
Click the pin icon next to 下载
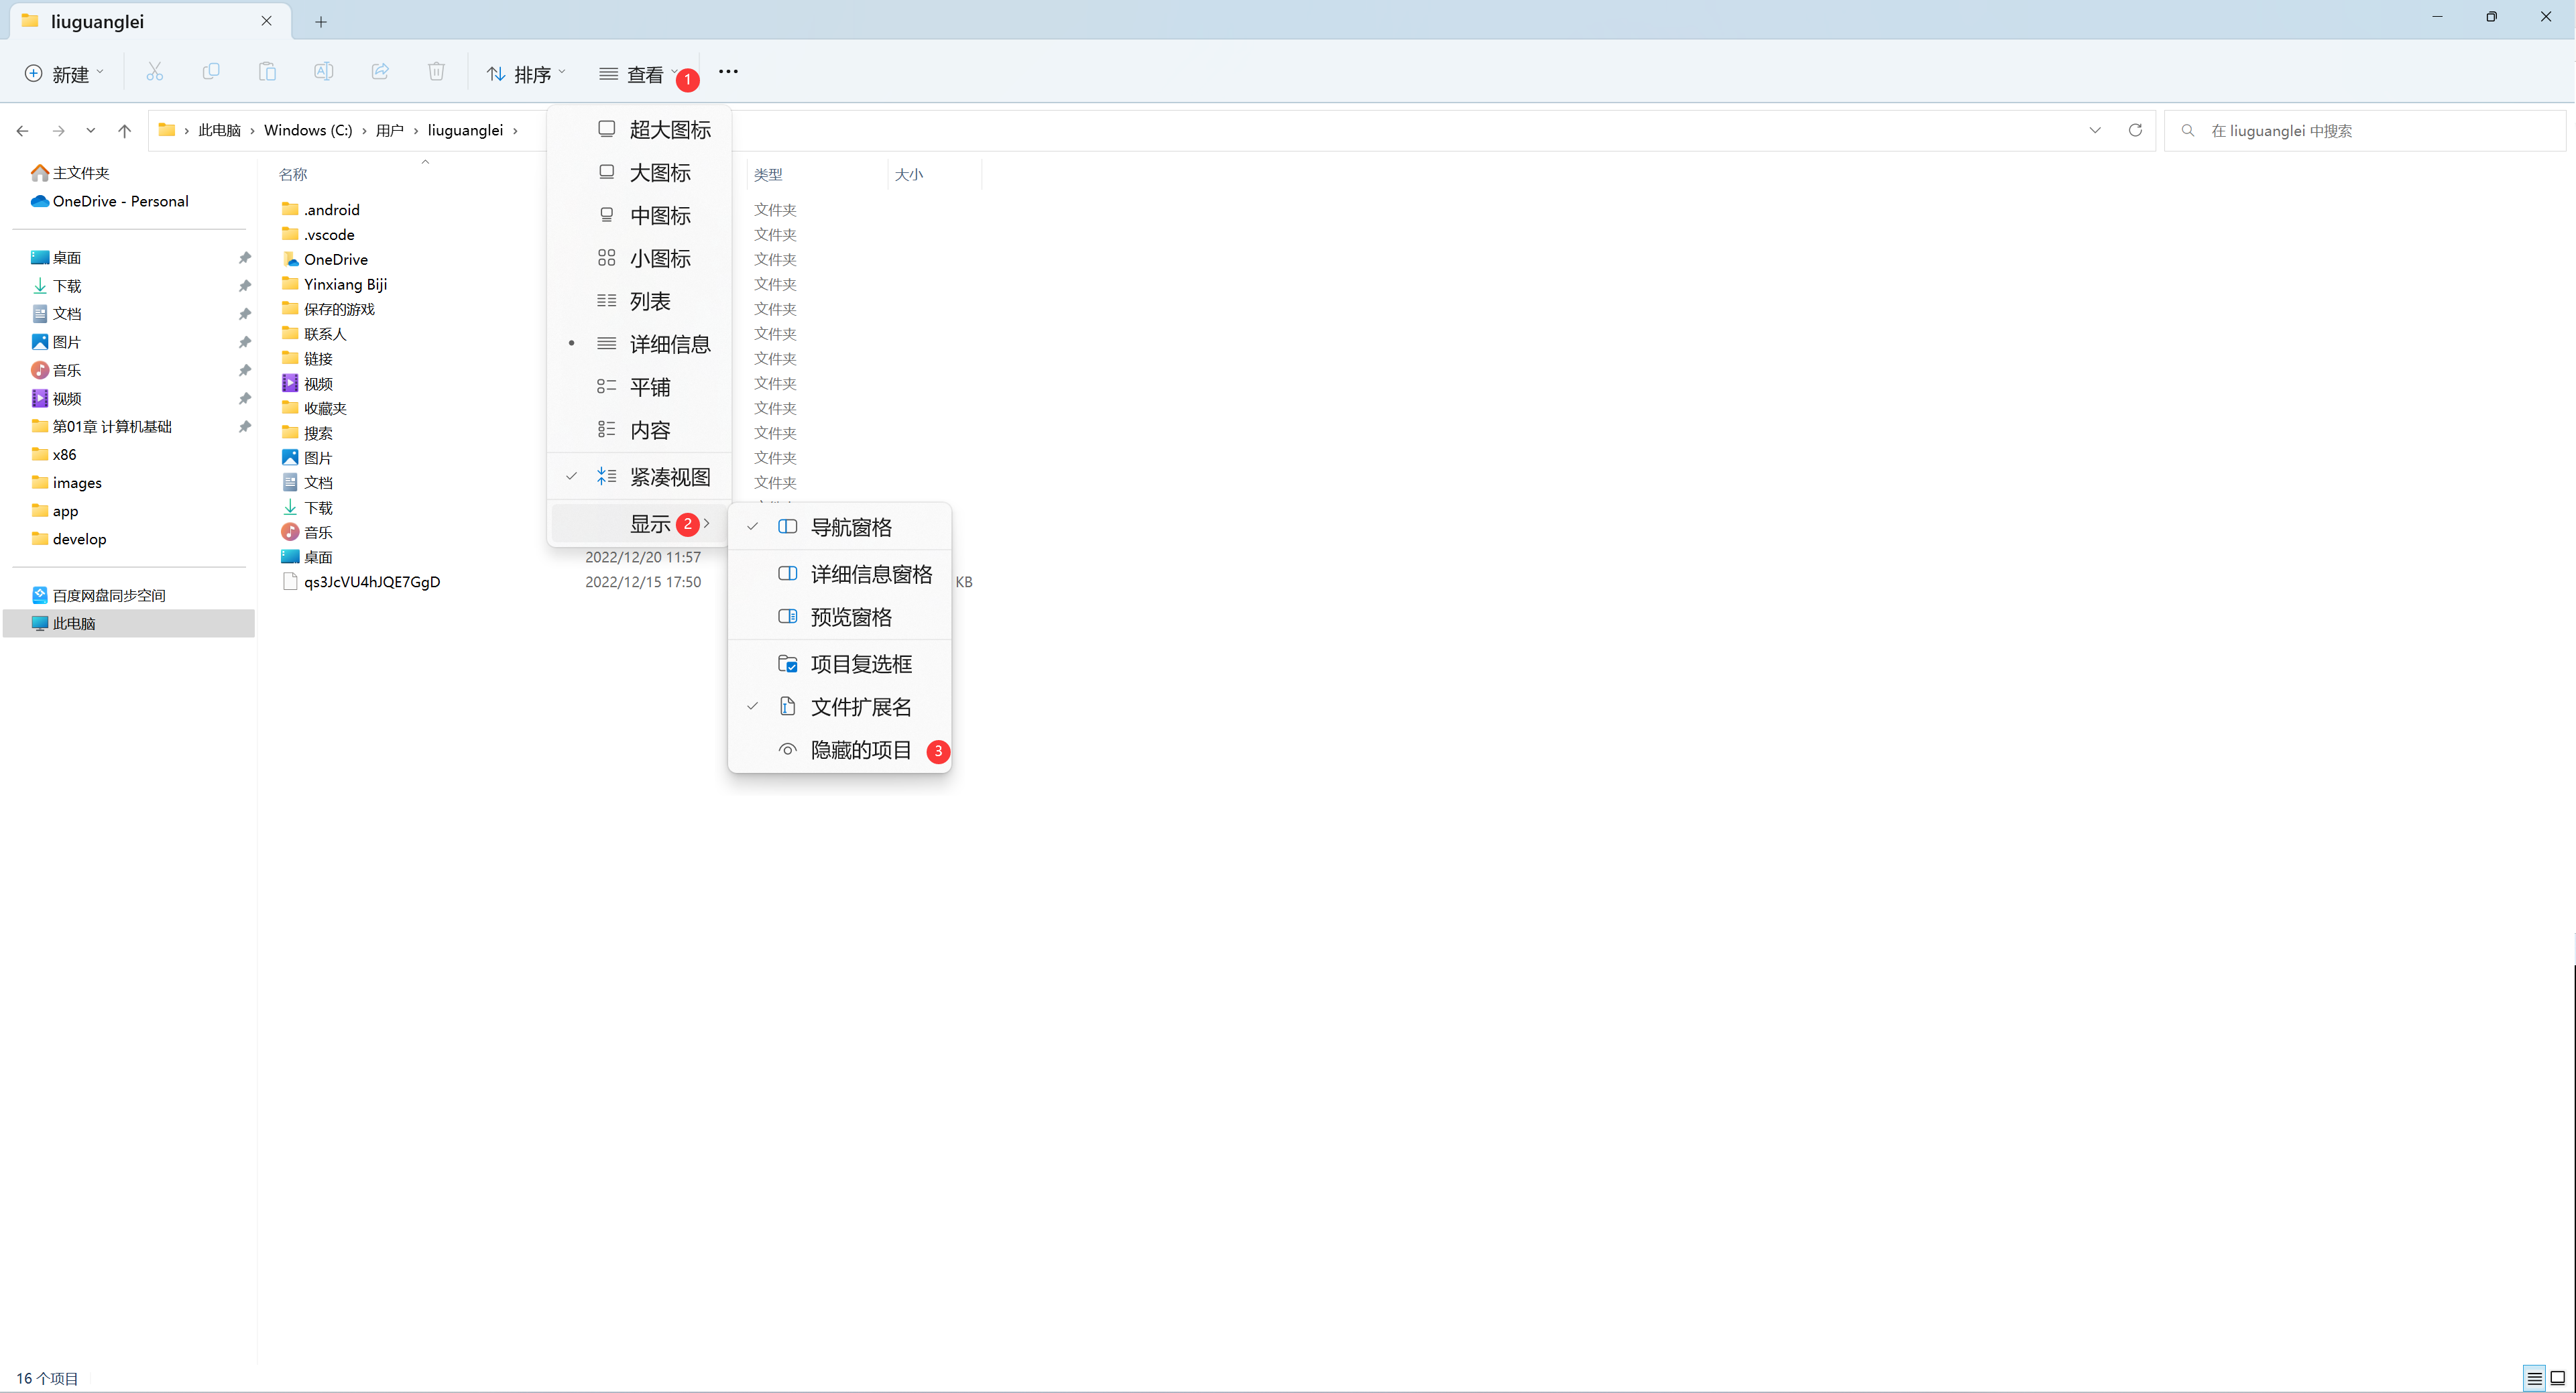tap(244, 286)
